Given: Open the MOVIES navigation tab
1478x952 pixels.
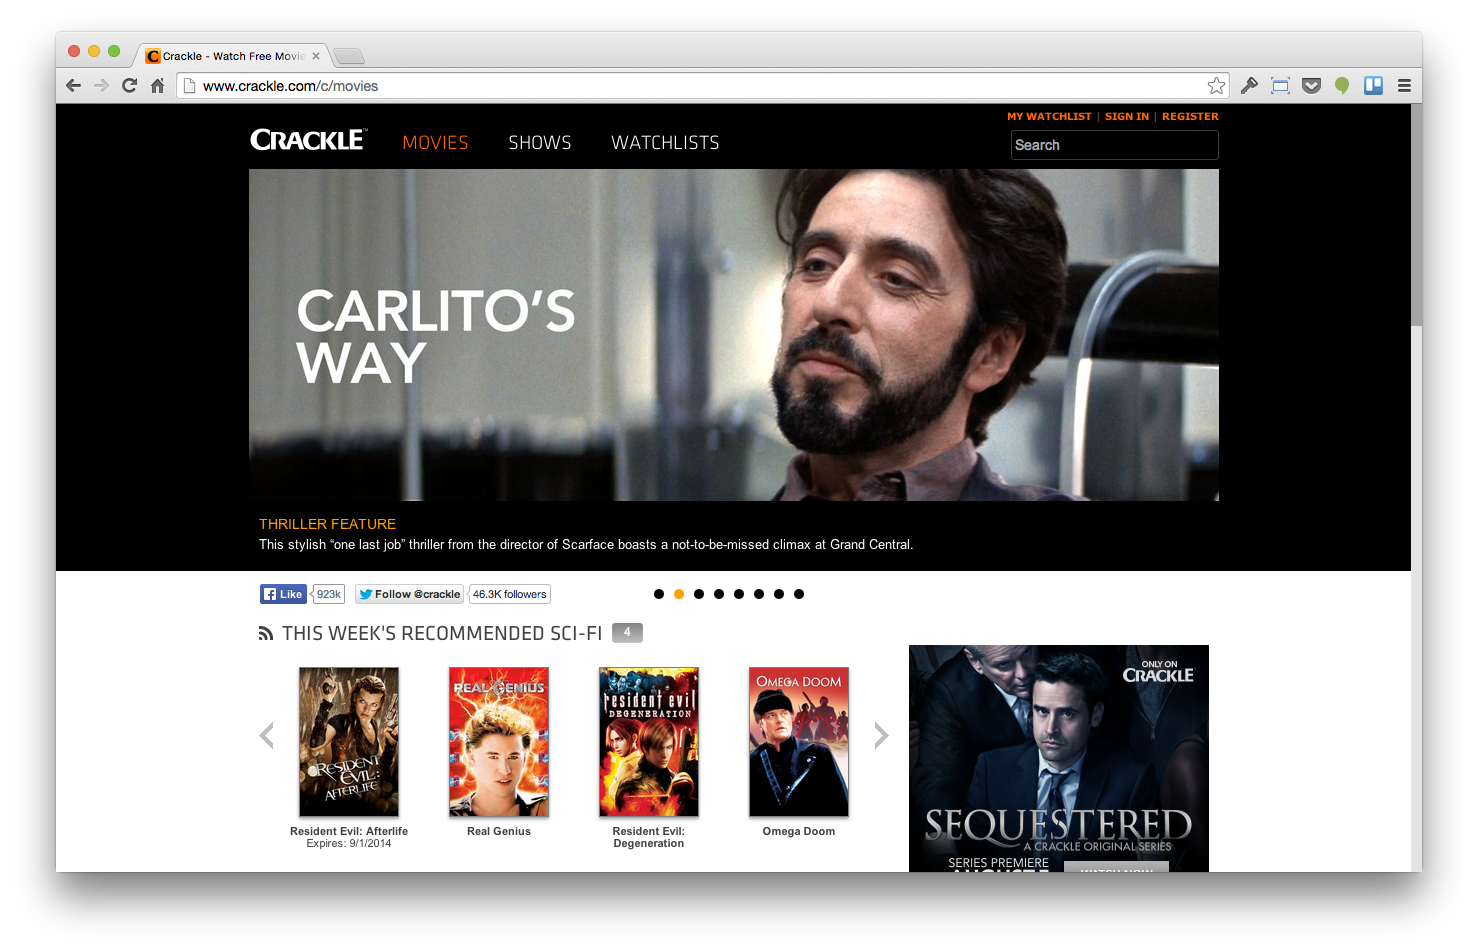Looking at the screenshot, I should pyautogui.click(x=435, y=143).
